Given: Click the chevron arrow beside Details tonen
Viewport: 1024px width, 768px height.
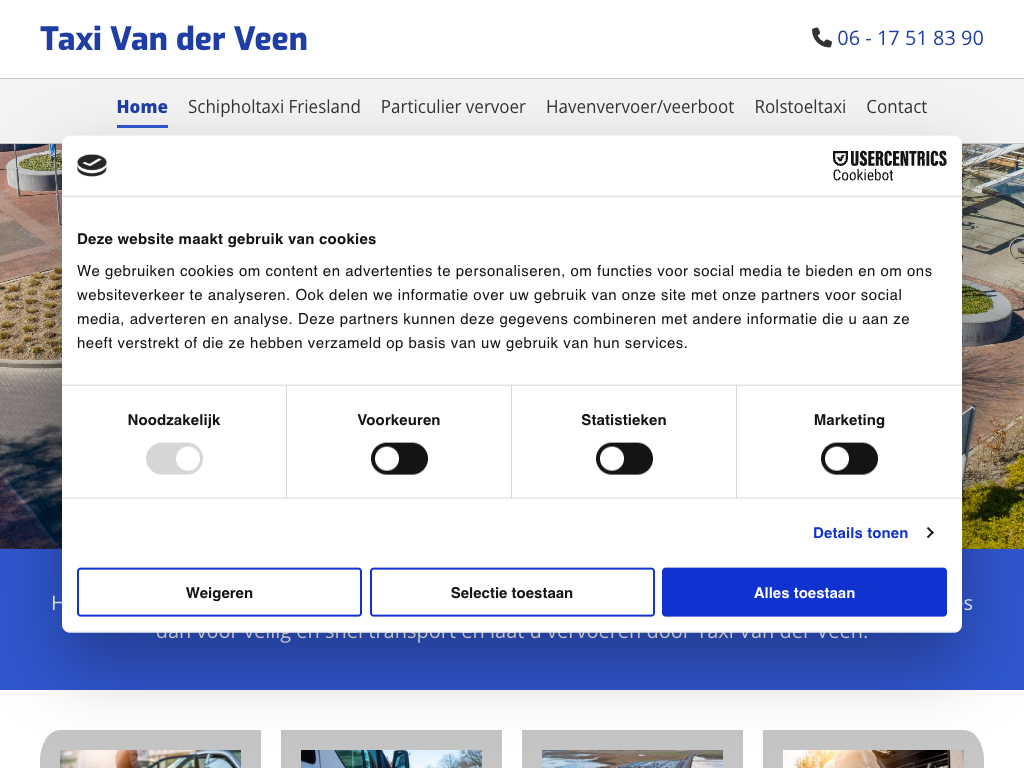Looking at the screenshot, I should point(930,533).
